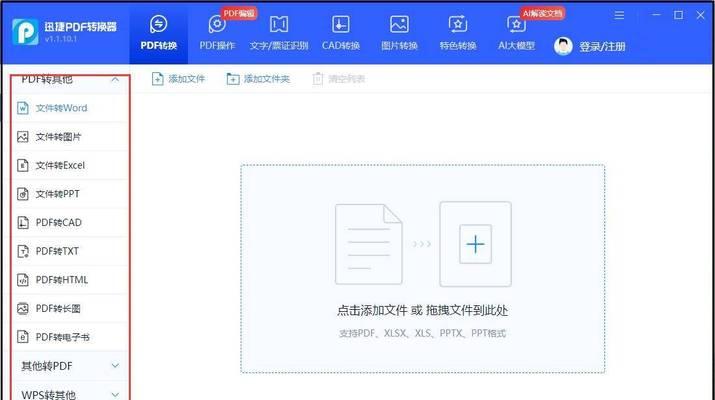Viewport: 715px width, 400px height.
Task: Close the converter window
Action: 701,15
